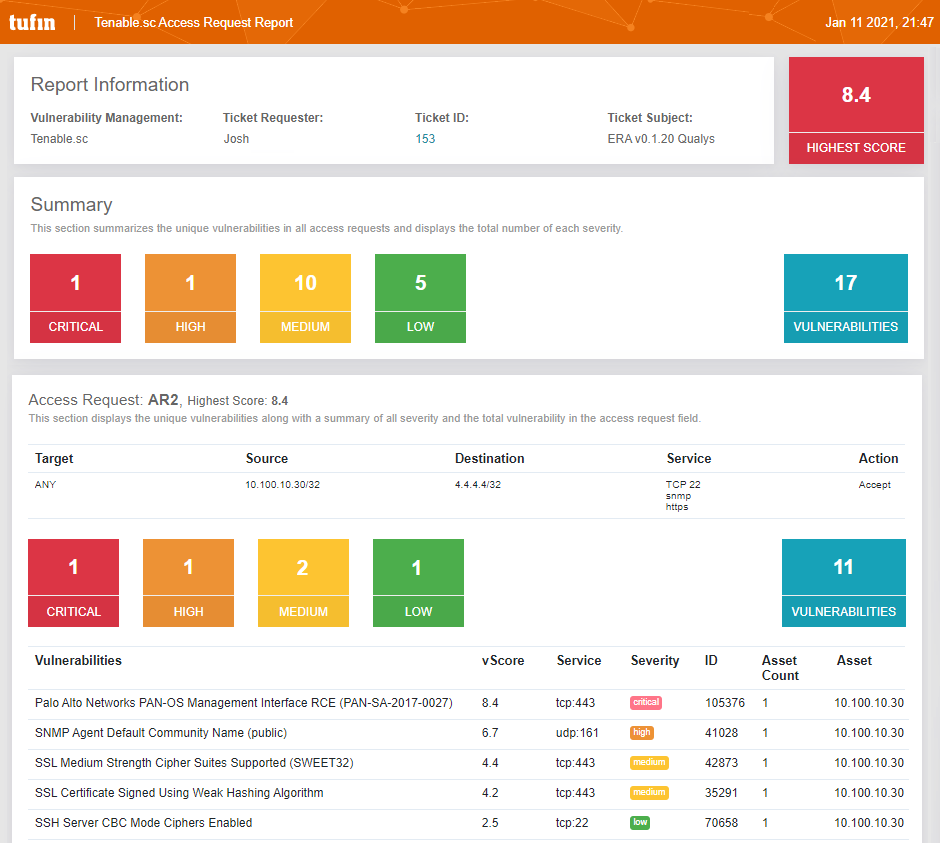Image resolution: width=940 pixels, height=843 pixels.
Task: Click the high severity pill for SNMP Agent
Action: coord(640,733)
